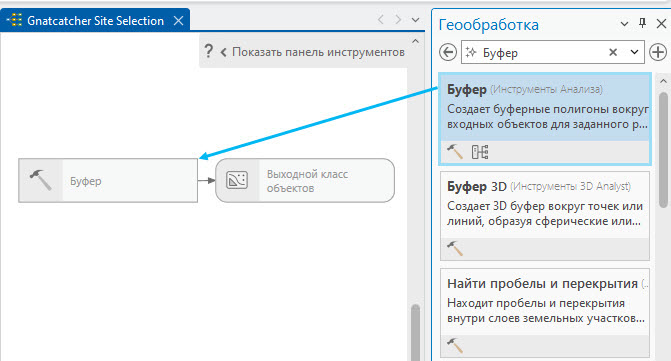Select the Буфер tool element in model
671x361 pixels.
108,180
